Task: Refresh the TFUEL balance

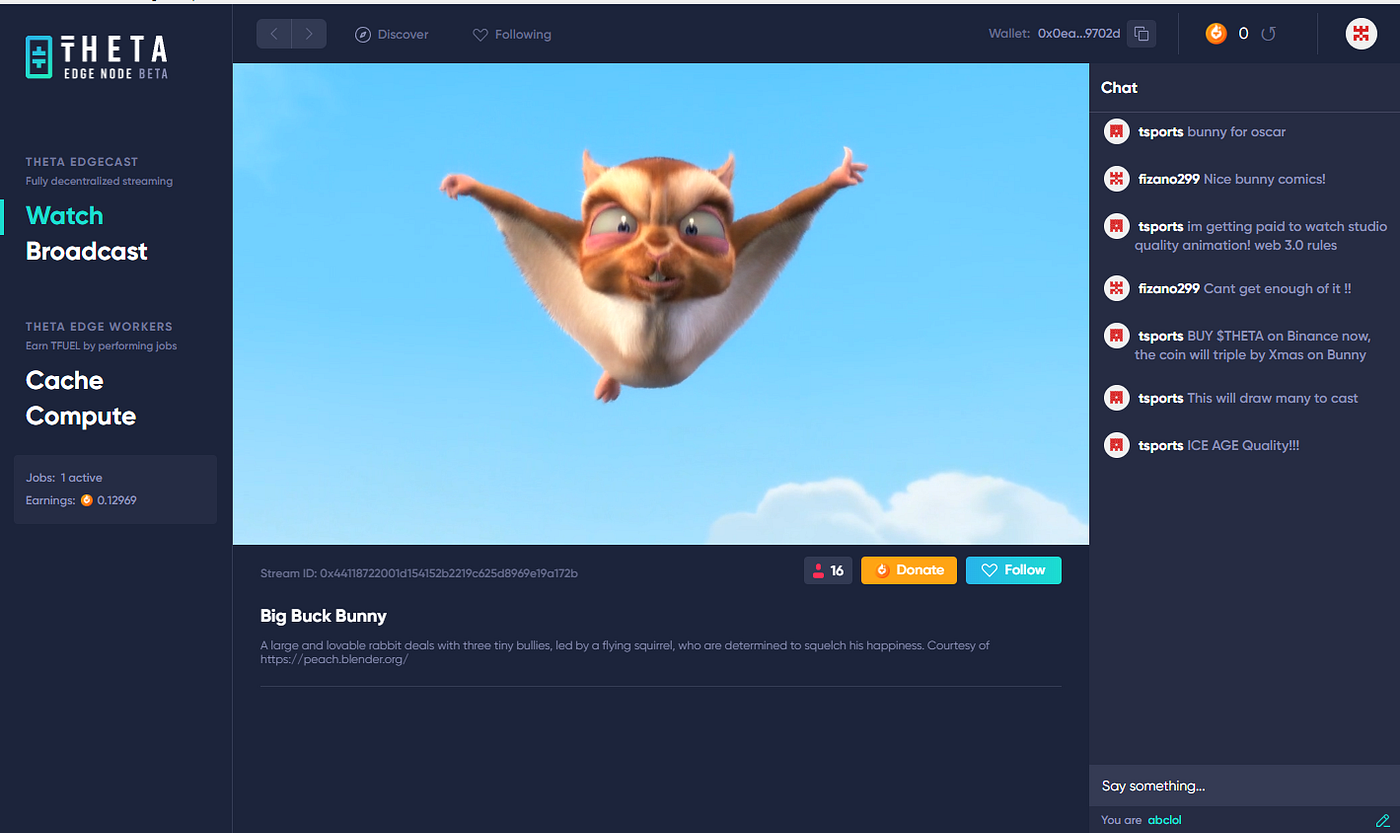Action: (x=1268, y=34)
